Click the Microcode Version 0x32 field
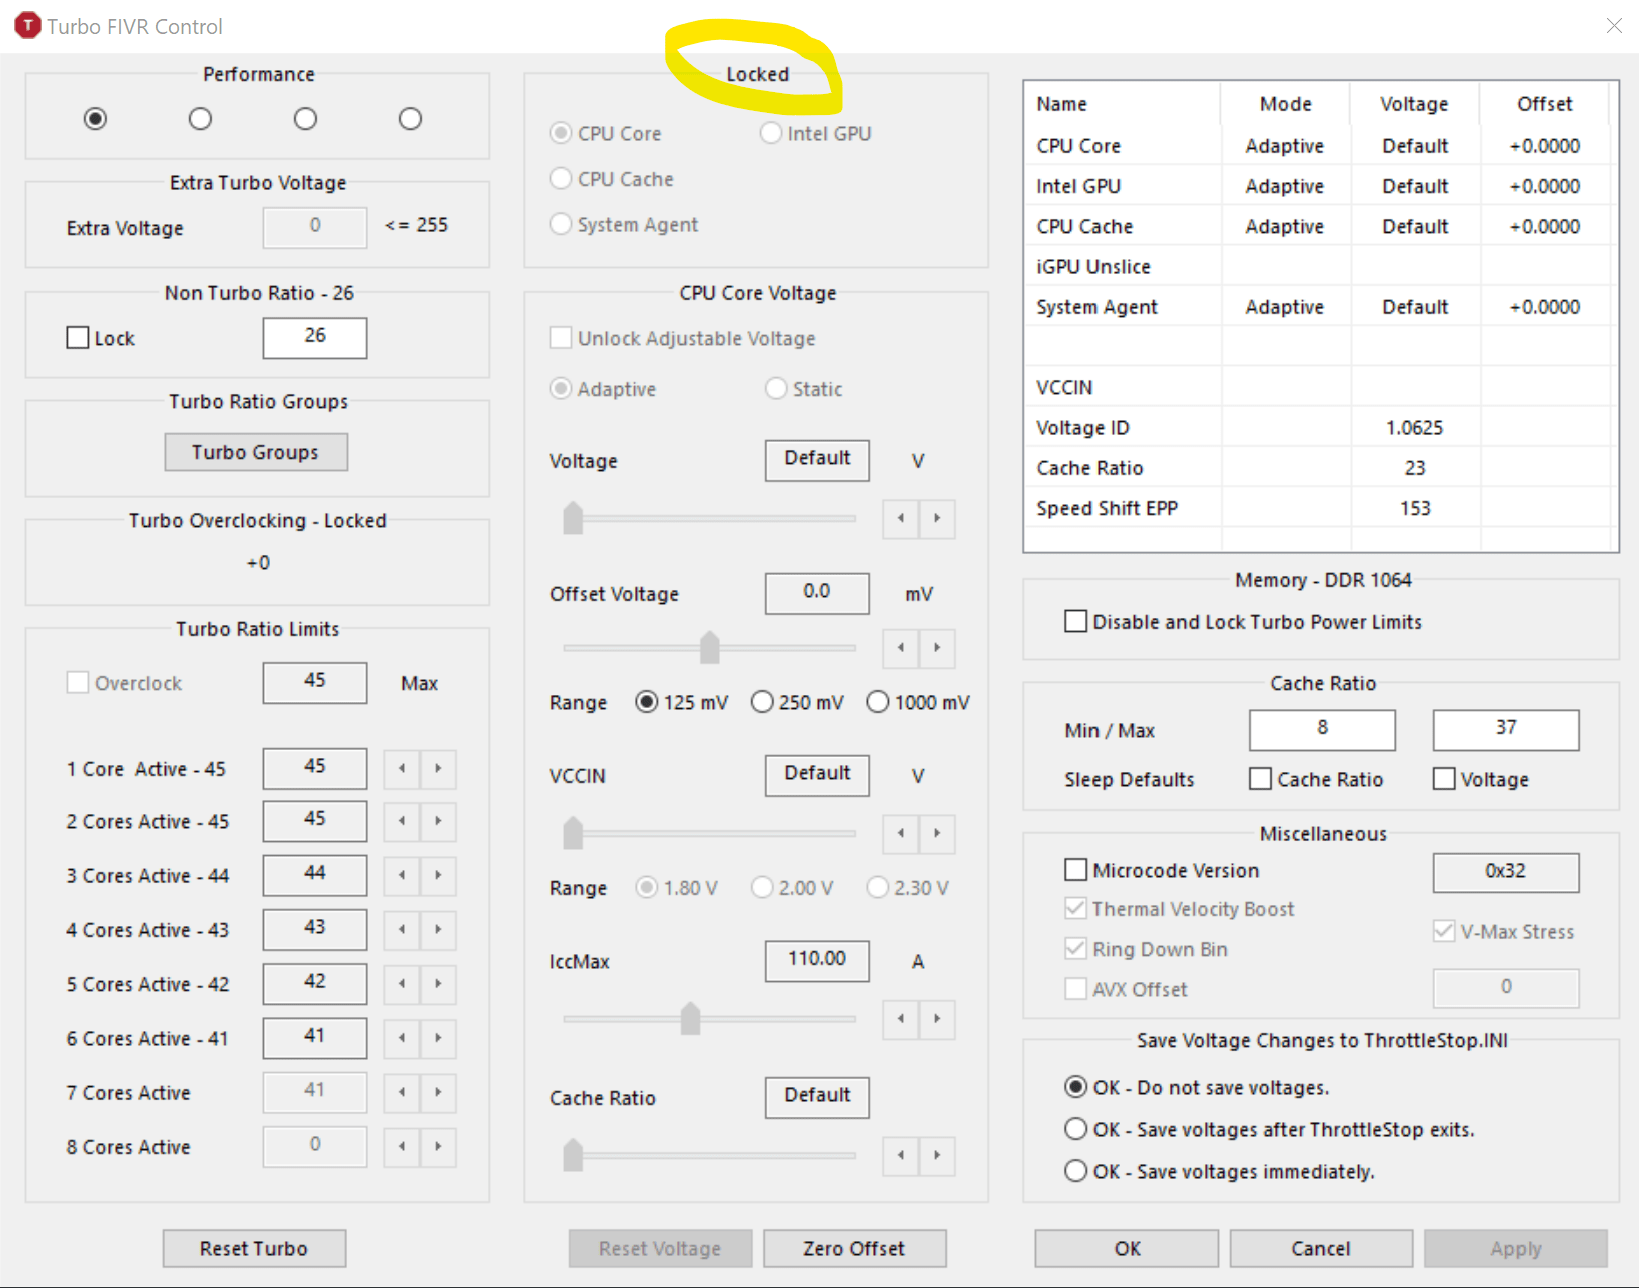 1506,872
